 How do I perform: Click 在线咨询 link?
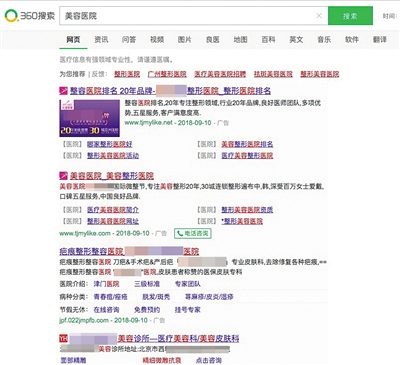click(106, 310)
